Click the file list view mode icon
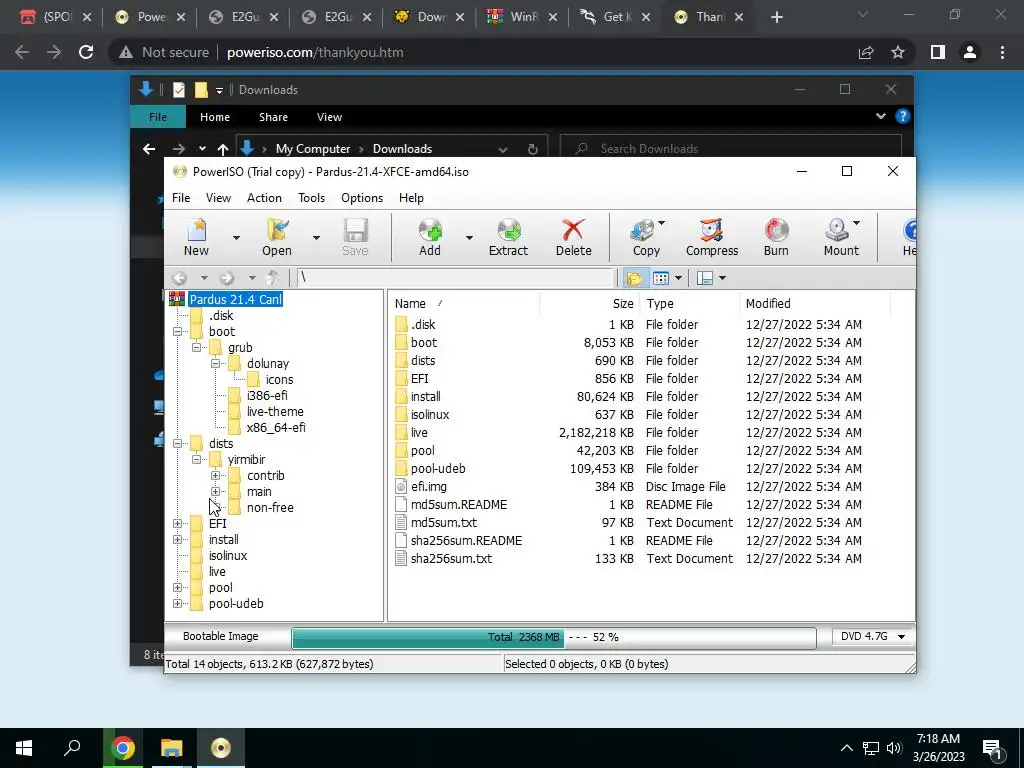 tap(661, 278)
